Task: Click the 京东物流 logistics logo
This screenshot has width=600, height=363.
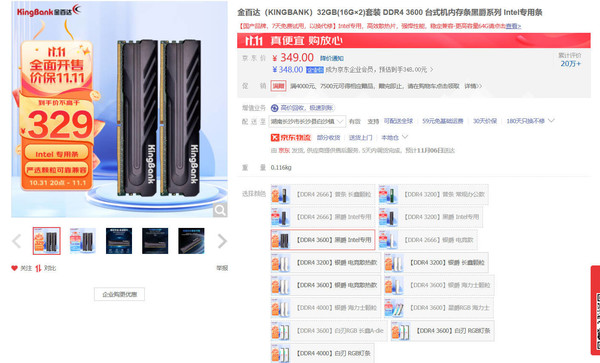Action: point(291,137)
